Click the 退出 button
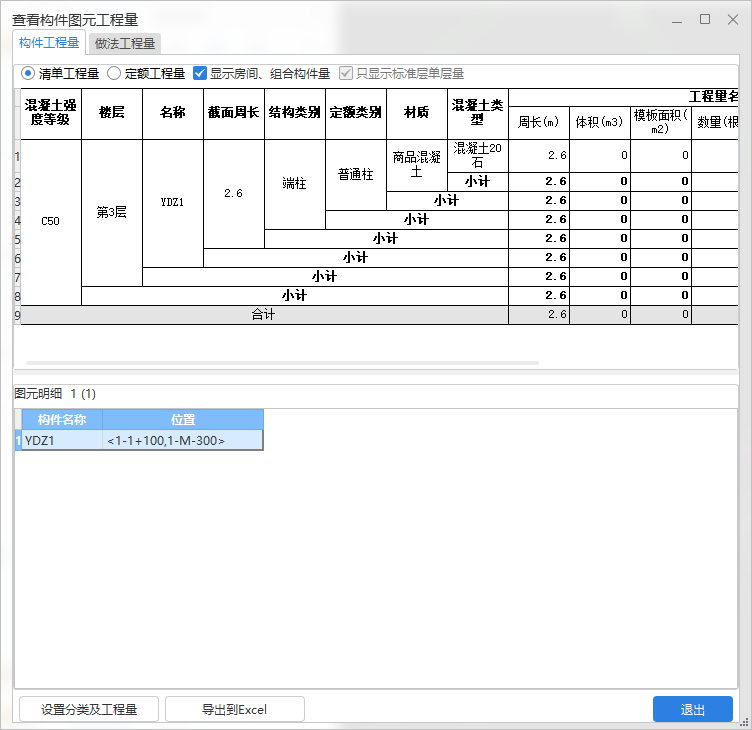752x730 pixels. click(x=693, y=709)
